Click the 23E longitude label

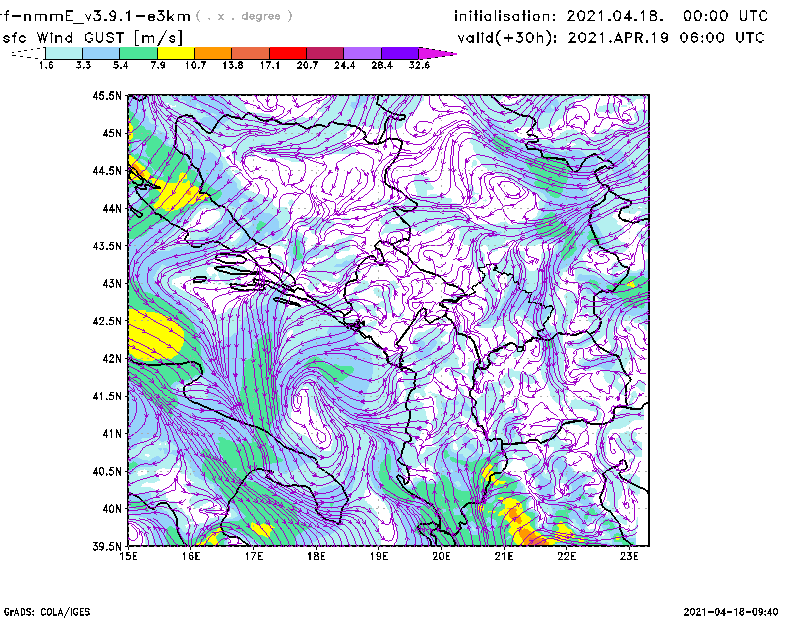[629, 556]
